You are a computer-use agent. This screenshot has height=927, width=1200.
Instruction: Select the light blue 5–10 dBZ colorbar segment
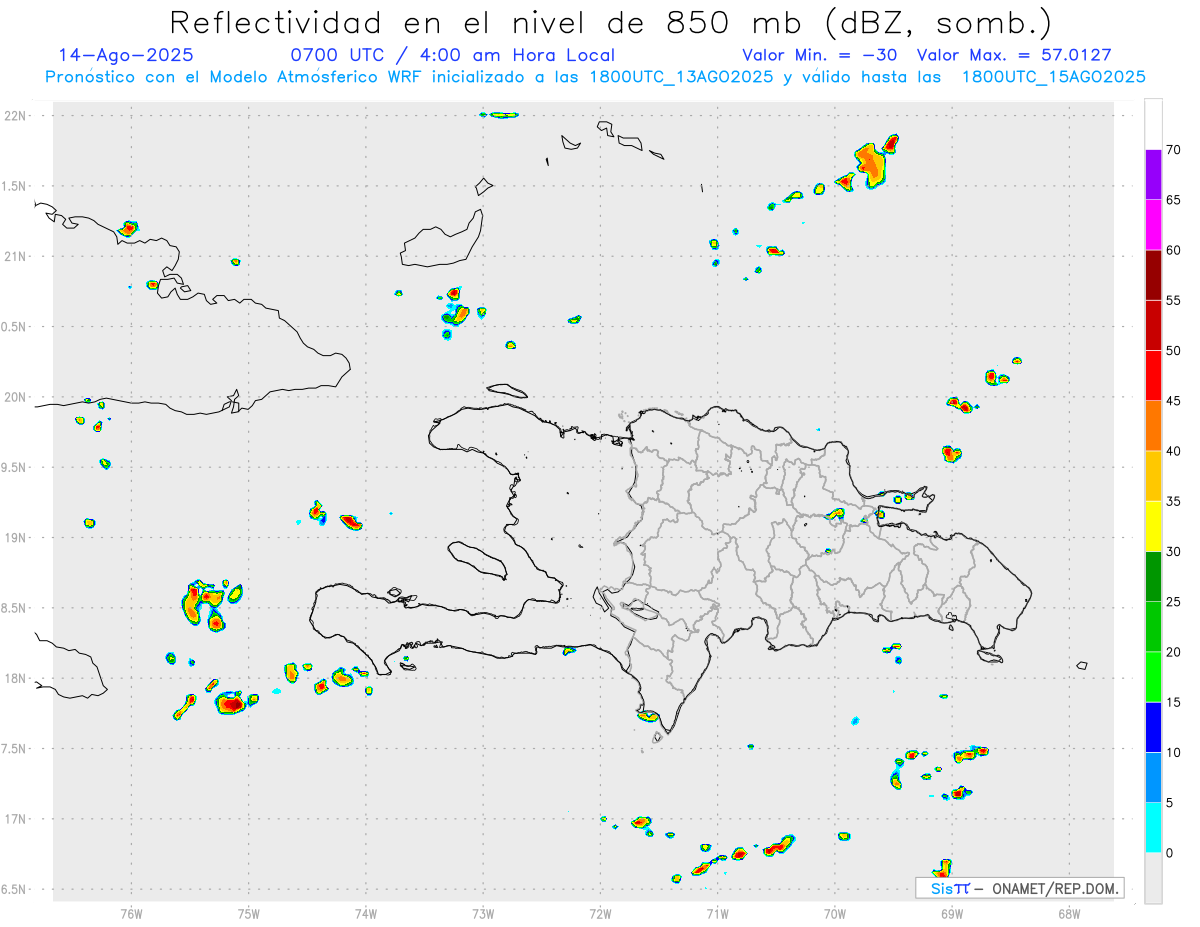click(1153, 778)
